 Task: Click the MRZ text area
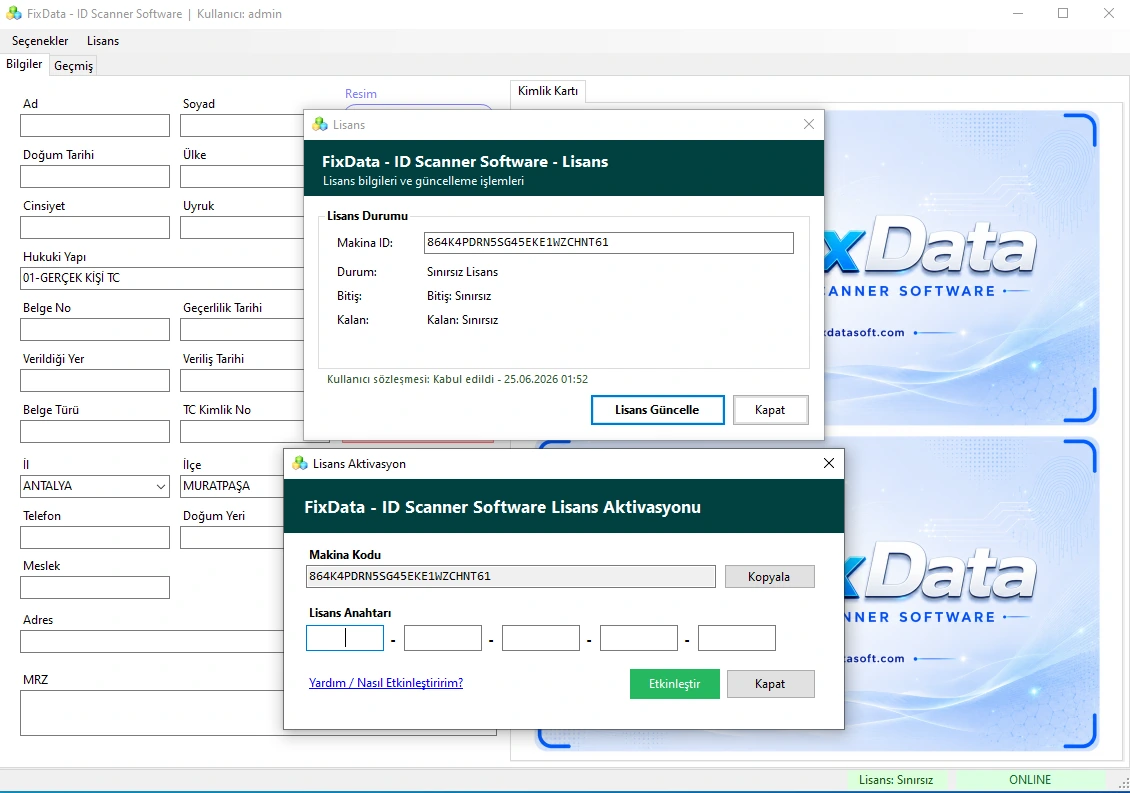click(152, 713)
